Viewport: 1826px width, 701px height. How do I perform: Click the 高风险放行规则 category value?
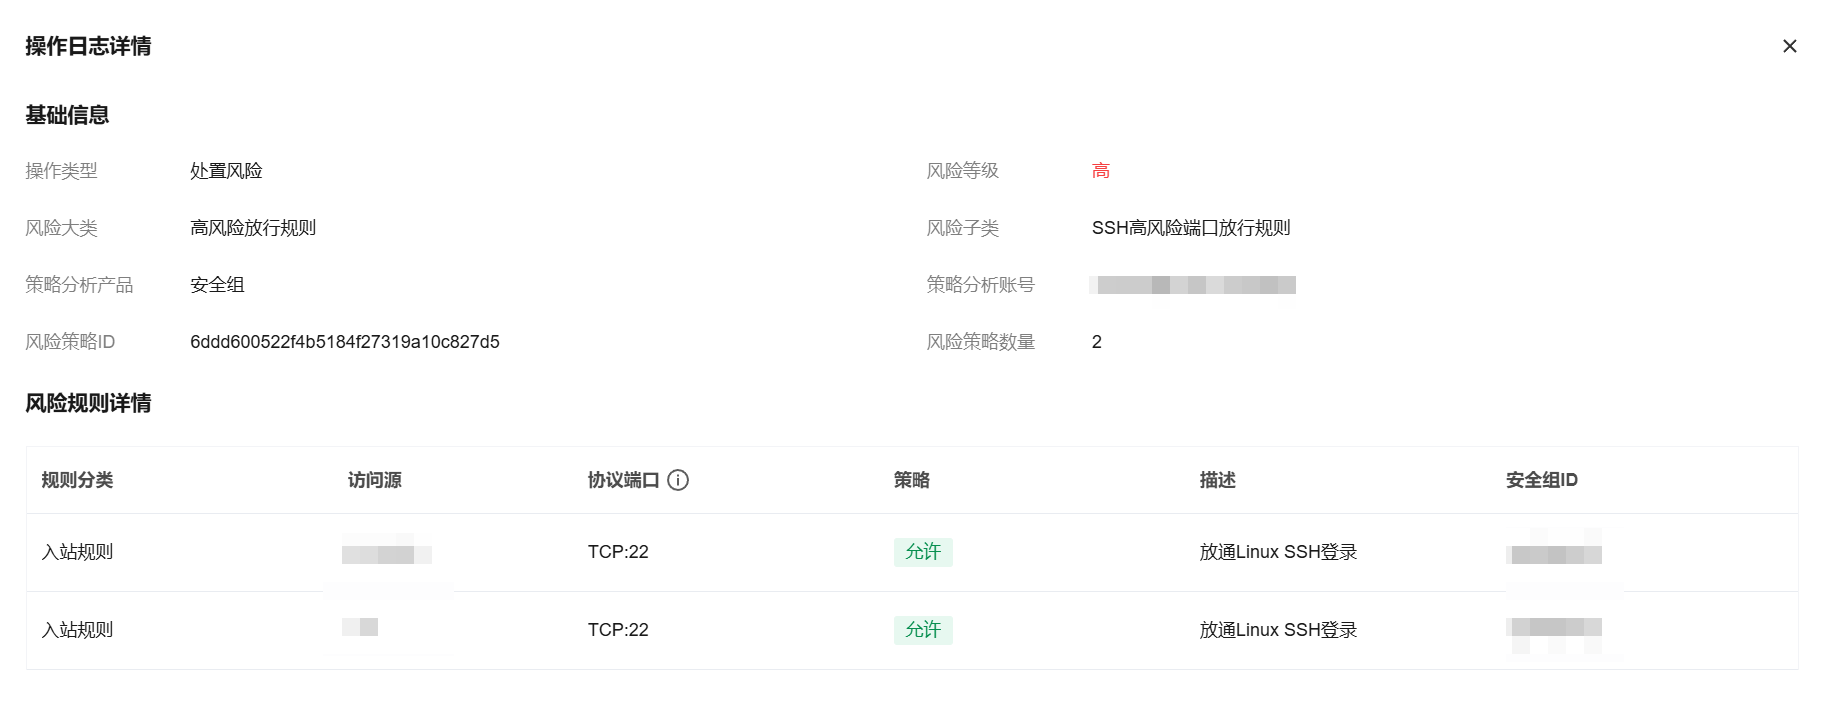(x=253, y=228)
